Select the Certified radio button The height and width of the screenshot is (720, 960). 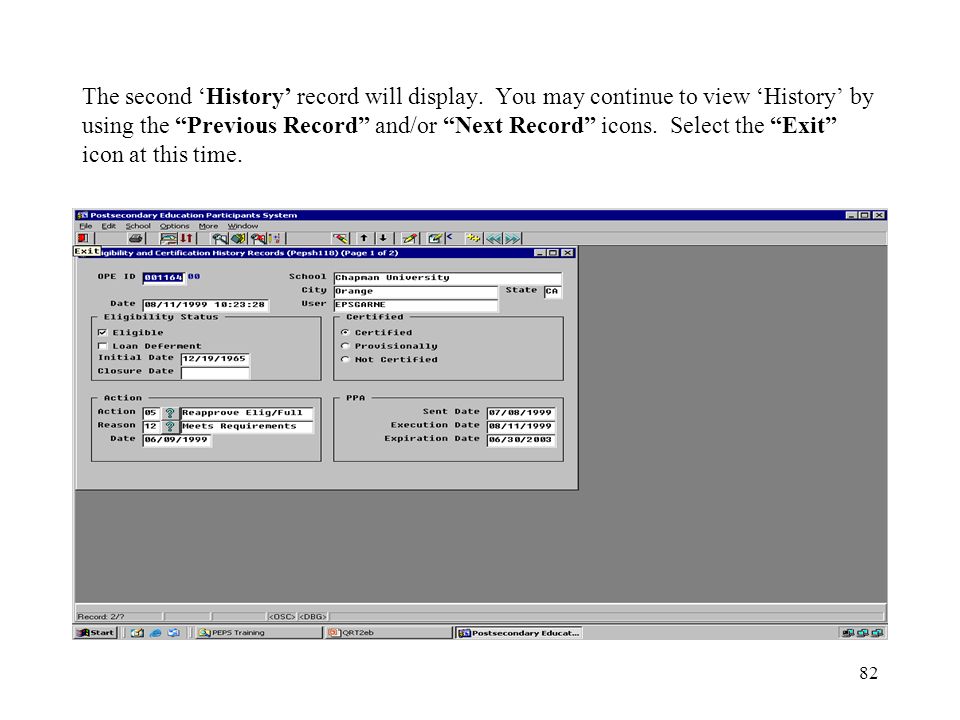[x=345, y=332]
